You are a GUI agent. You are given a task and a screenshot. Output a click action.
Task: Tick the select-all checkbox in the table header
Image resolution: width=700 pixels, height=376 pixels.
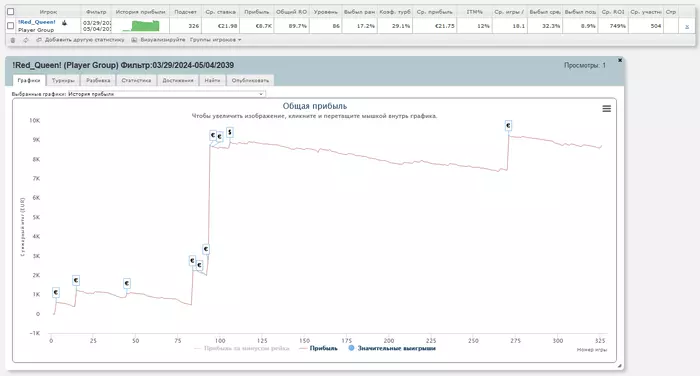coord(11,12)
